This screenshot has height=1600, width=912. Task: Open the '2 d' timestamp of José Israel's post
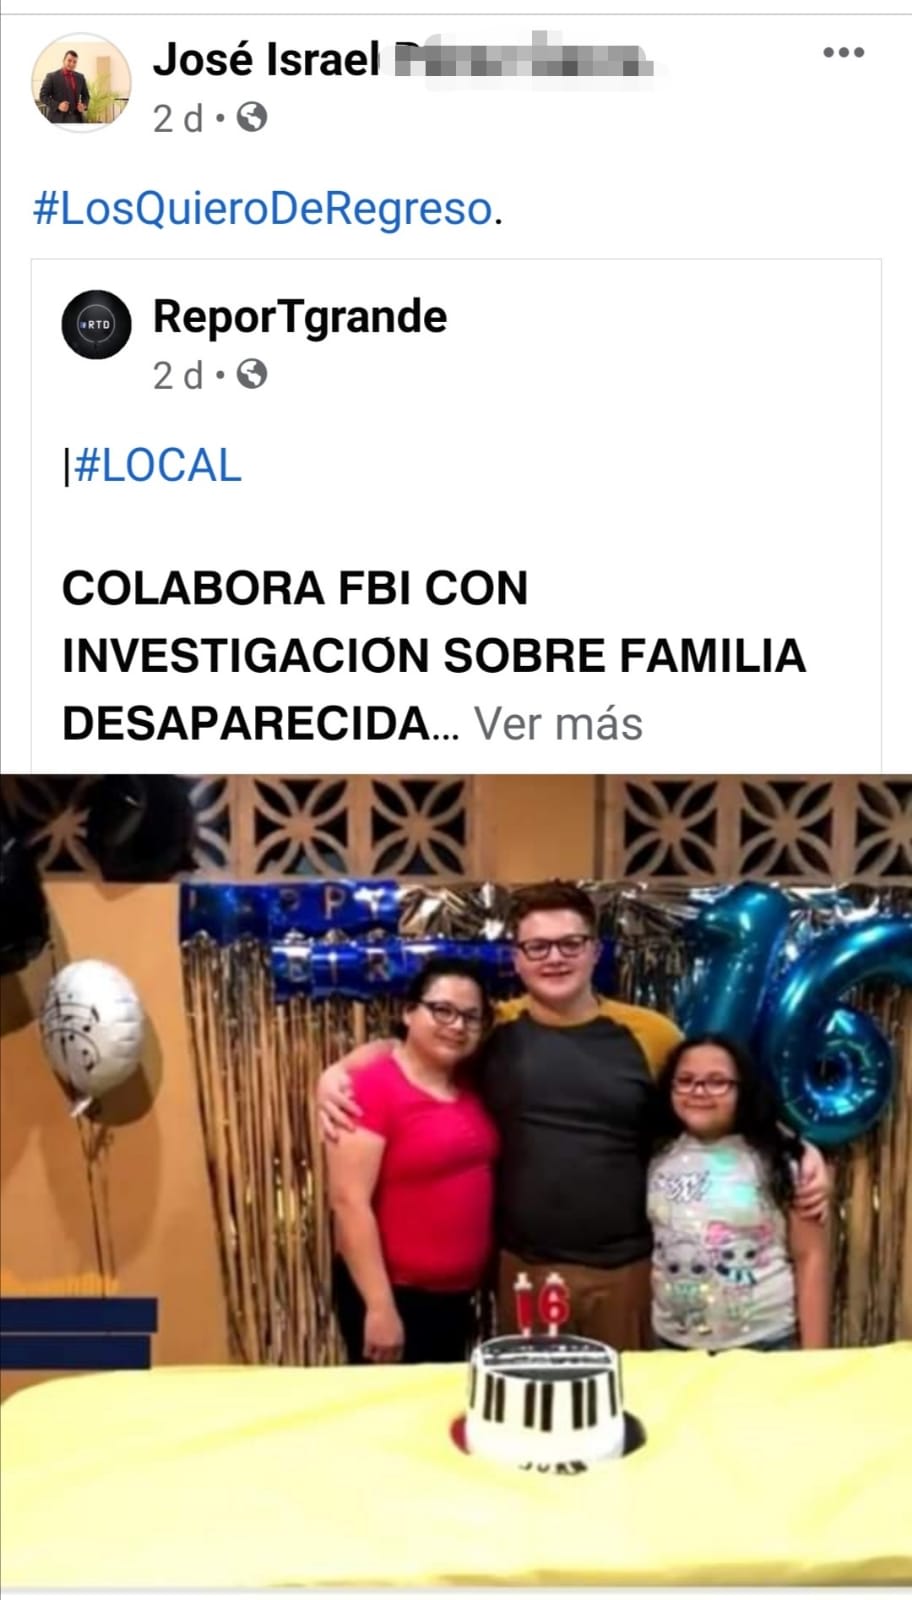click(178, 119)
